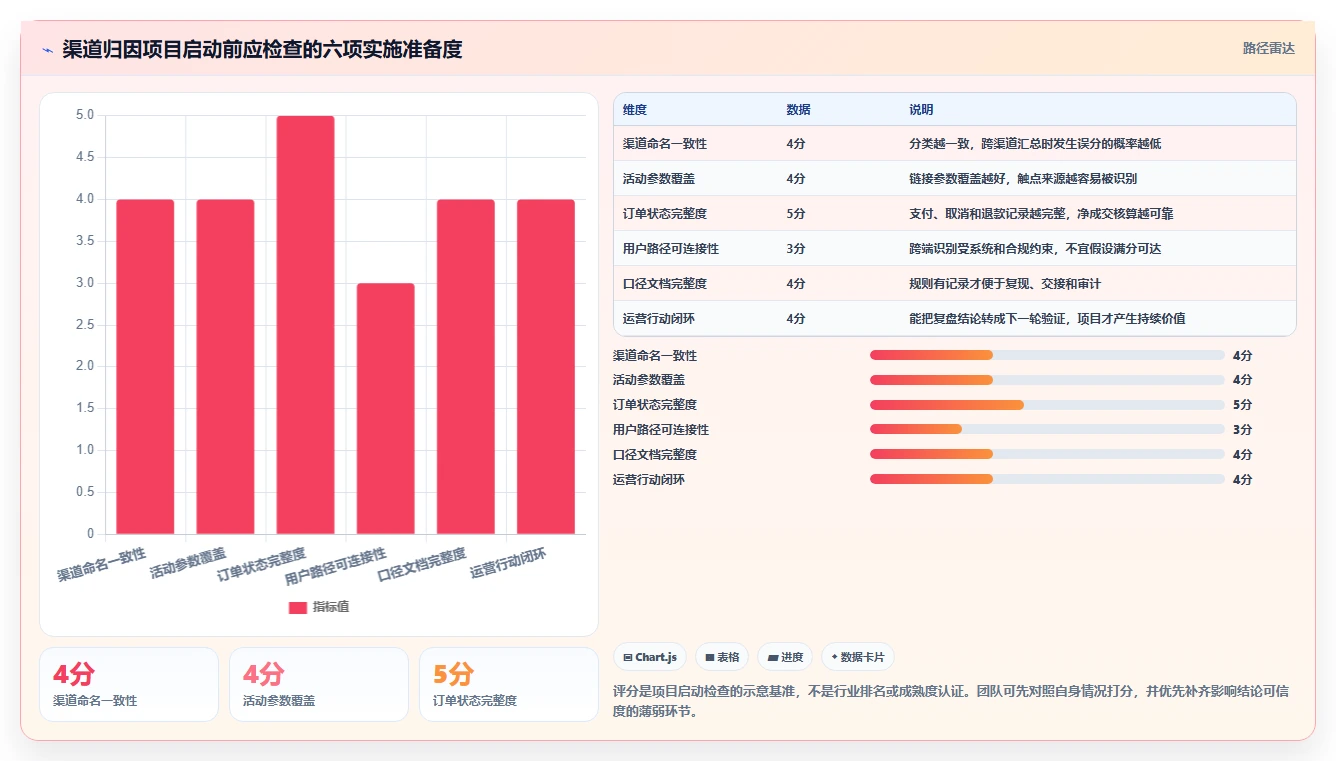Image resolution: width=1336 pixels, height=761 pixels.
Task: Click the 口径文档完整度 progress bar
Action: tap(1047, 454)
